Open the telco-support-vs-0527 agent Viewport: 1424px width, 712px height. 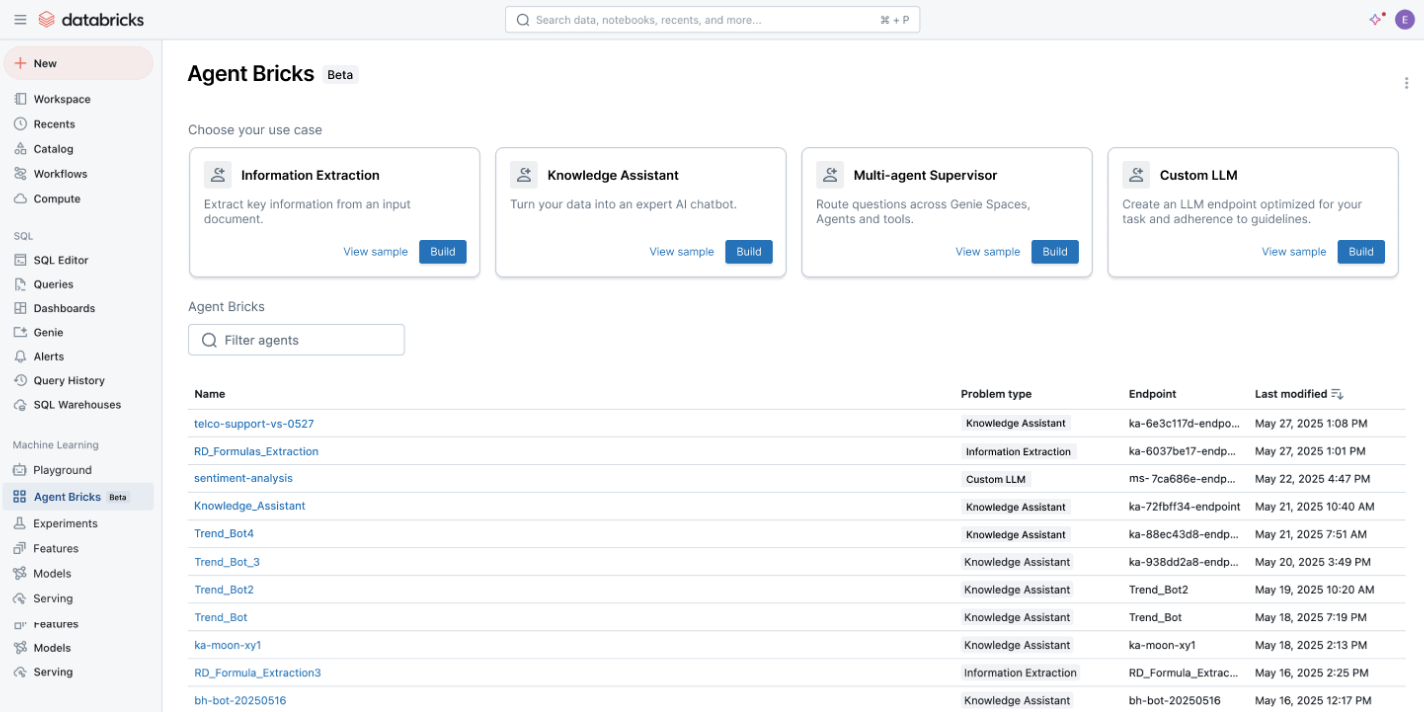(254, 424)
